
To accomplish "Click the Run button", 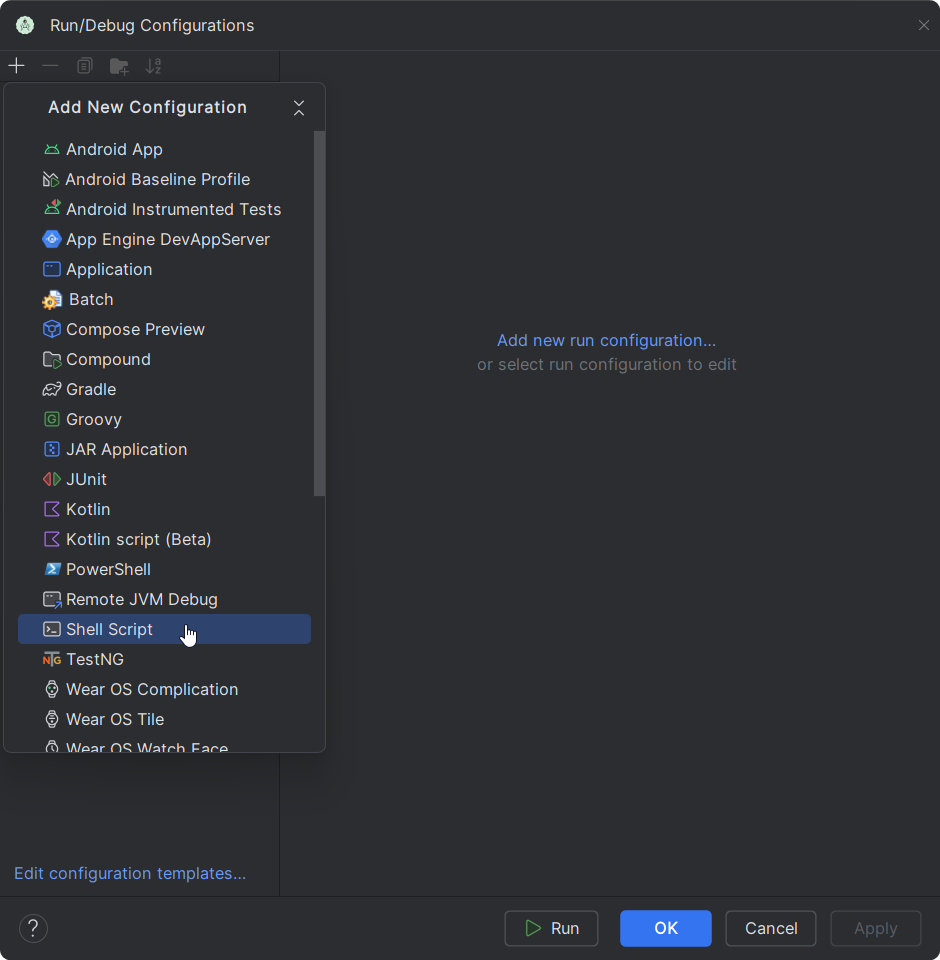I will (551, 928).
